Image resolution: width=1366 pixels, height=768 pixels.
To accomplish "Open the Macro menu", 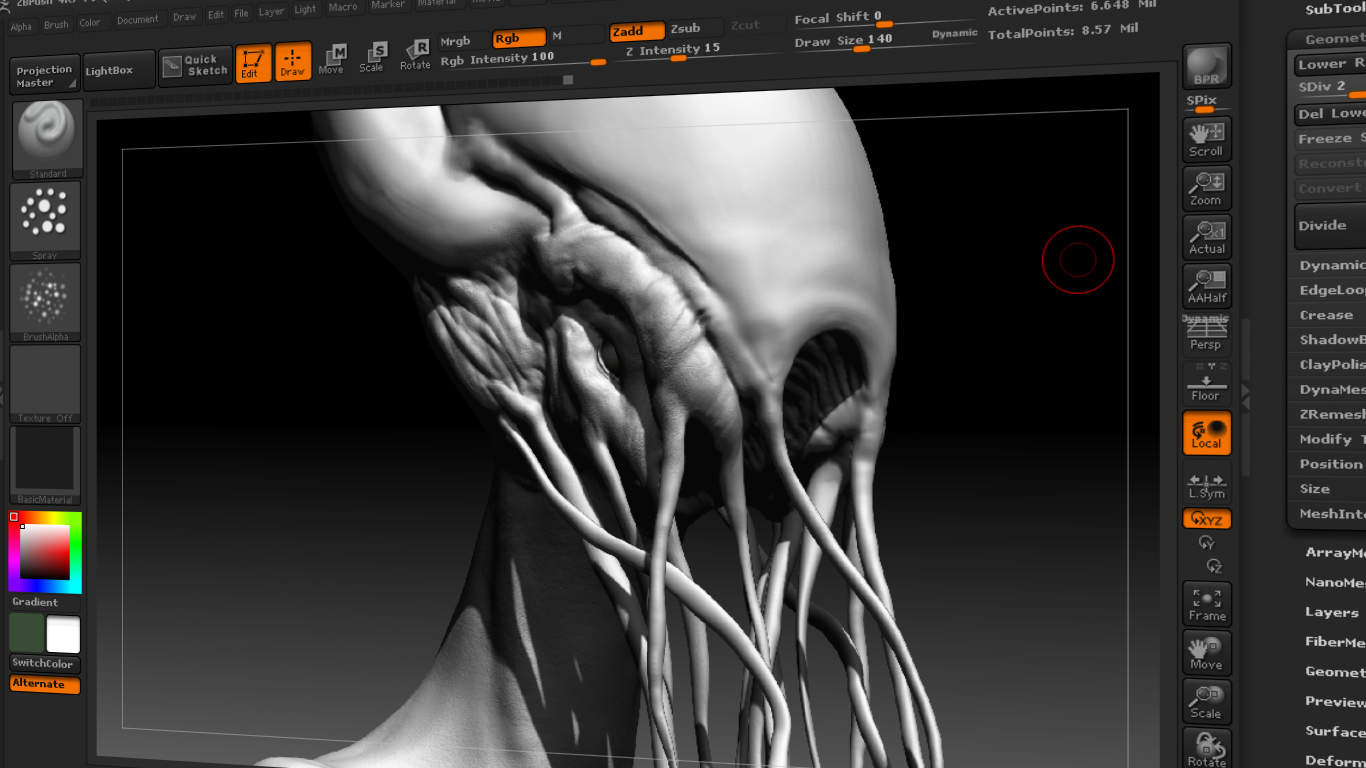I will click(343, 7).
